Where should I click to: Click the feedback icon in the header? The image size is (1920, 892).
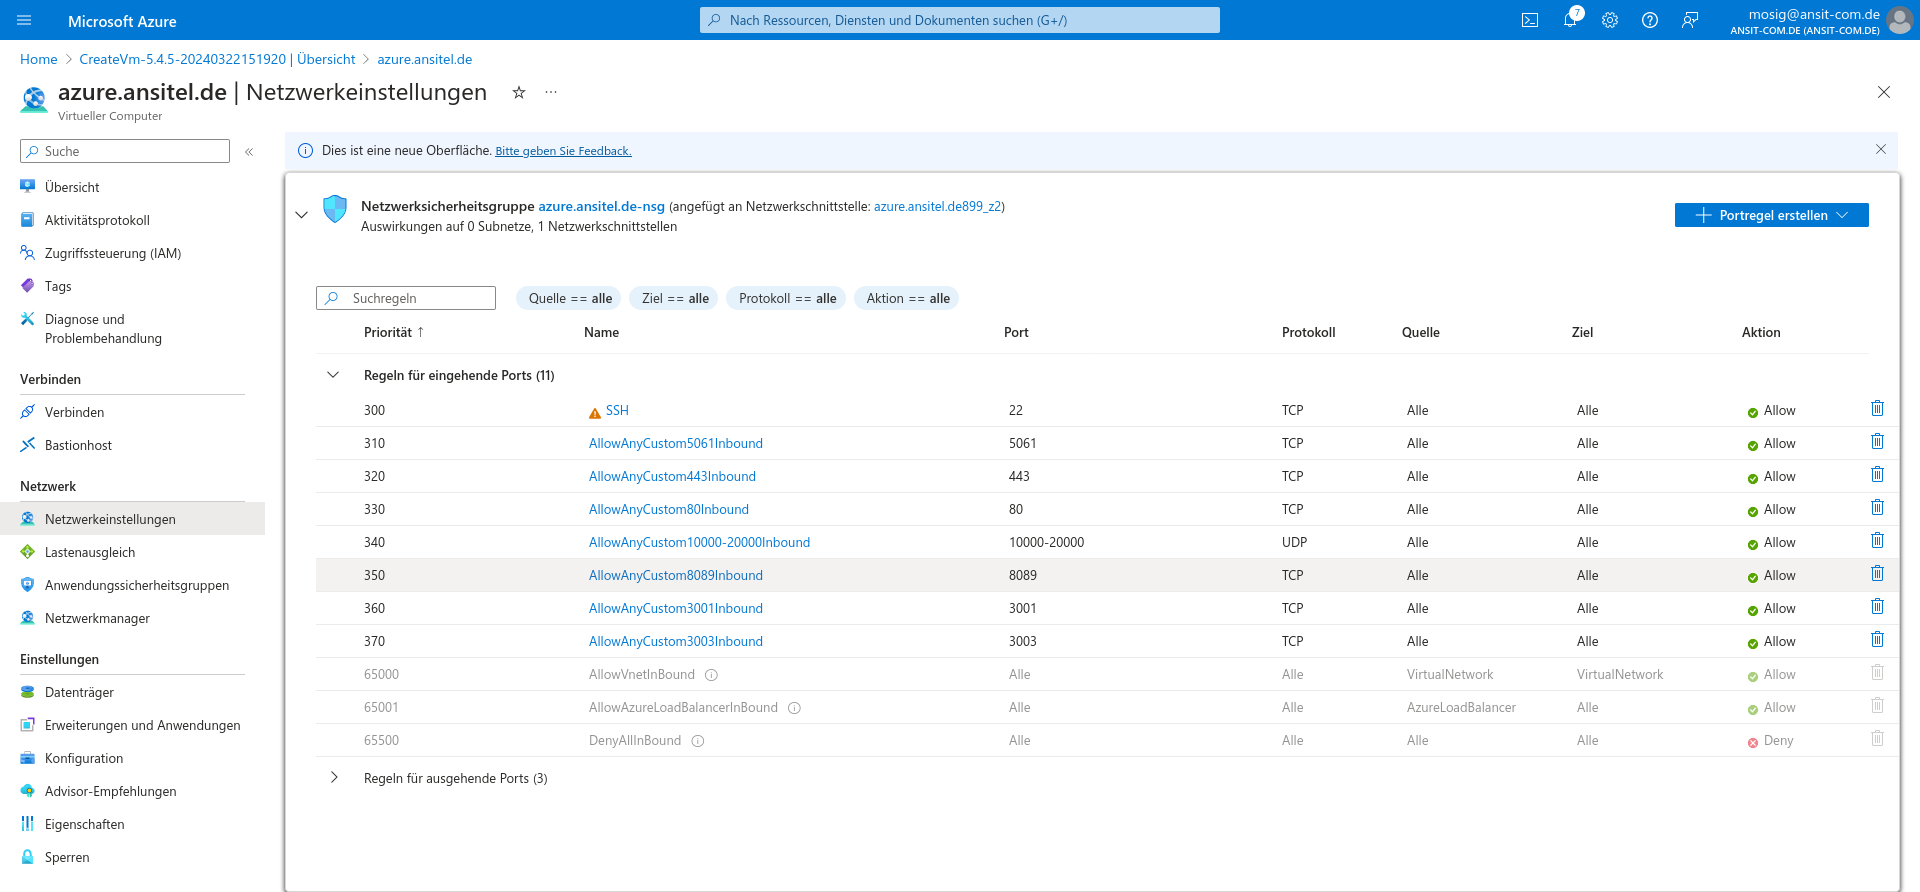1689,20
